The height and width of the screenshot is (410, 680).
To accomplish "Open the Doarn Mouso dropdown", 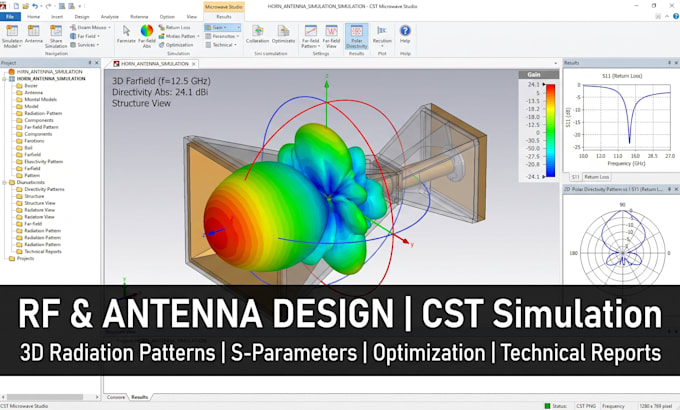I will (x=90, y=27).
